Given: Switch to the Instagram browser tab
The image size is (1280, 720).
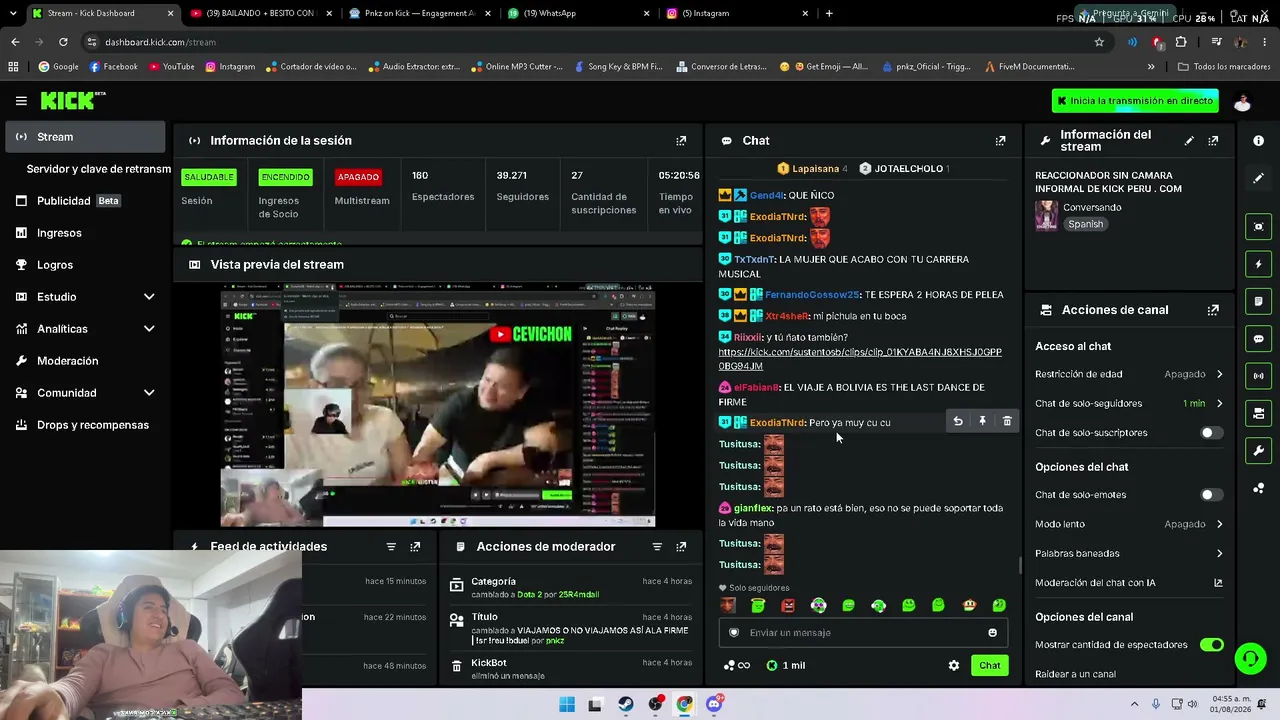Looking at the screenshot, I should pyautogui.click(x=735, y=14).
